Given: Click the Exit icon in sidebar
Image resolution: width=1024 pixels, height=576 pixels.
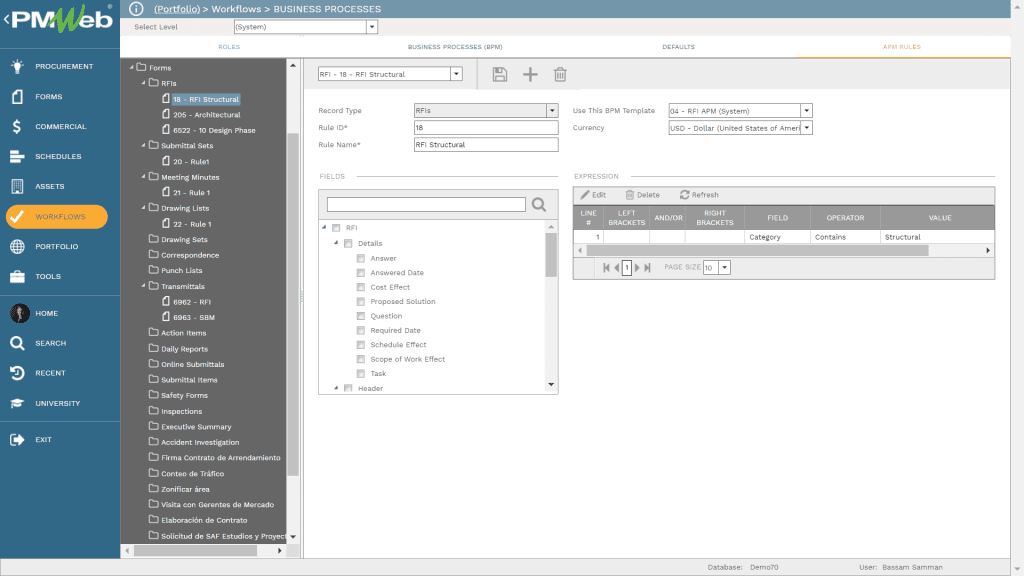Looking at the screenshot, I should (18, 440).
